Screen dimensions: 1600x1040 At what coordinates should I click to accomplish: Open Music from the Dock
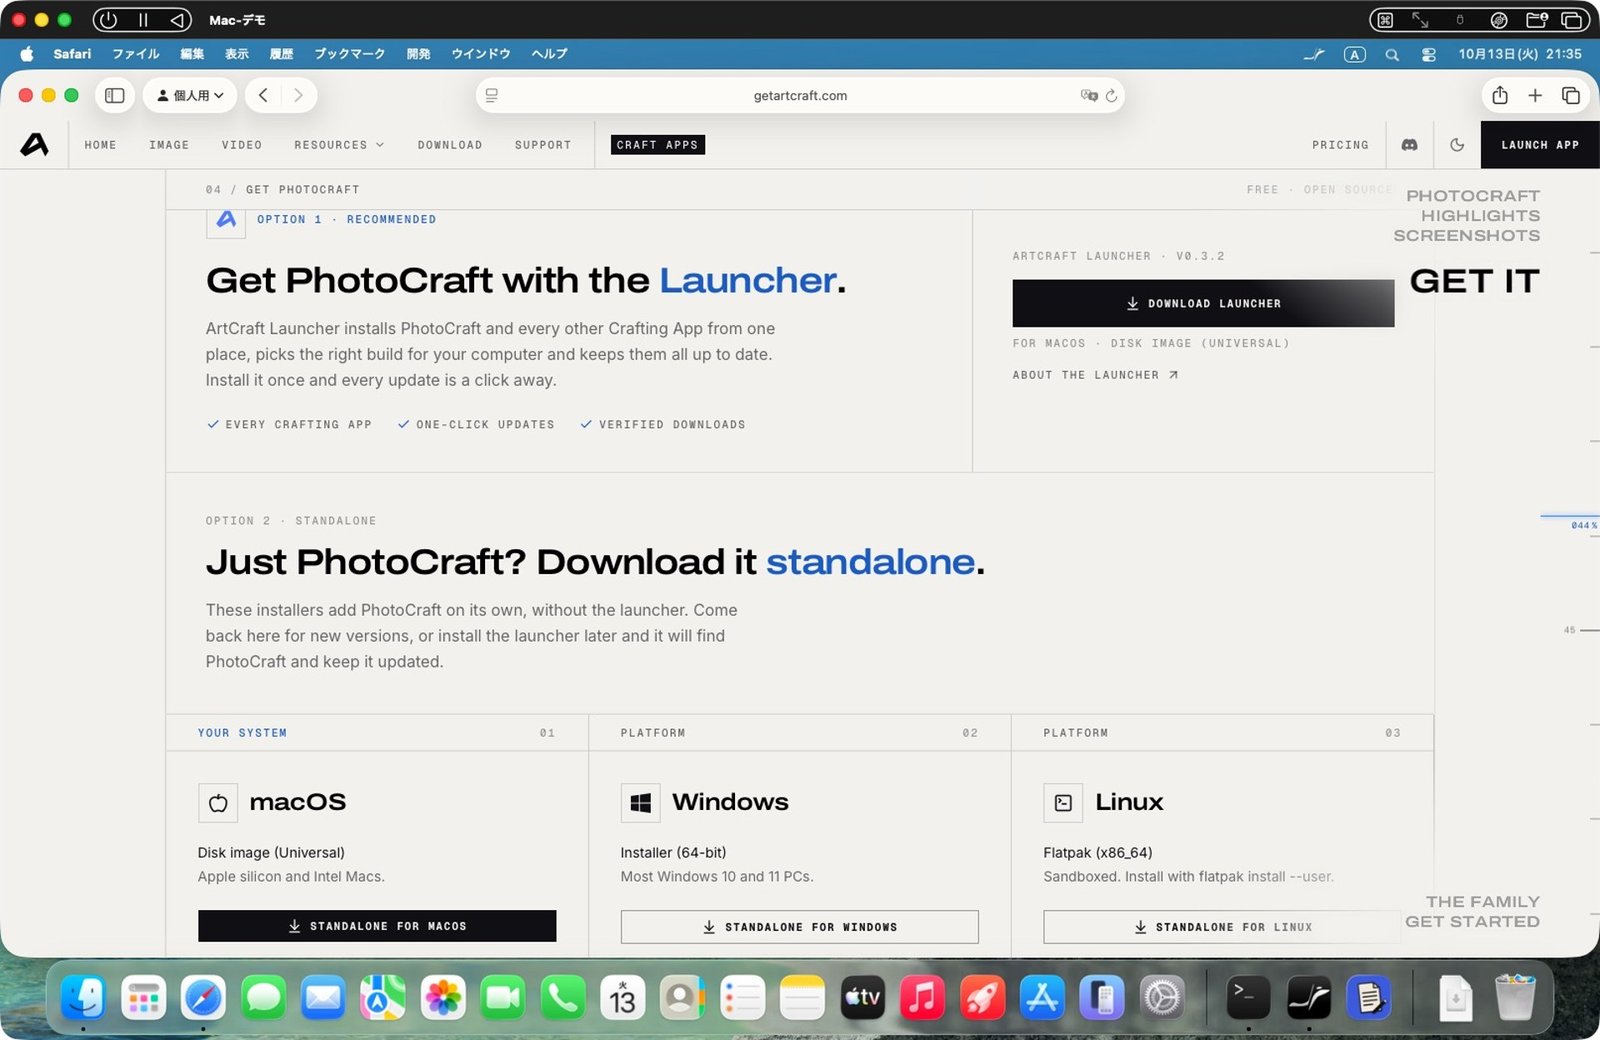pyautogui.click(x=922, y=997)
